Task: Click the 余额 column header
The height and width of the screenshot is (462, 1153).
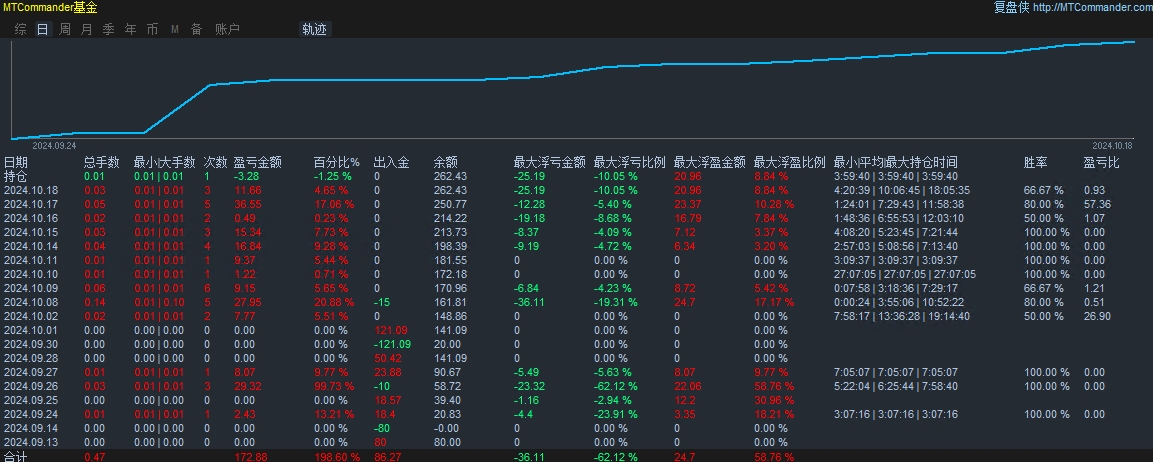Action: tap(446, 162)
